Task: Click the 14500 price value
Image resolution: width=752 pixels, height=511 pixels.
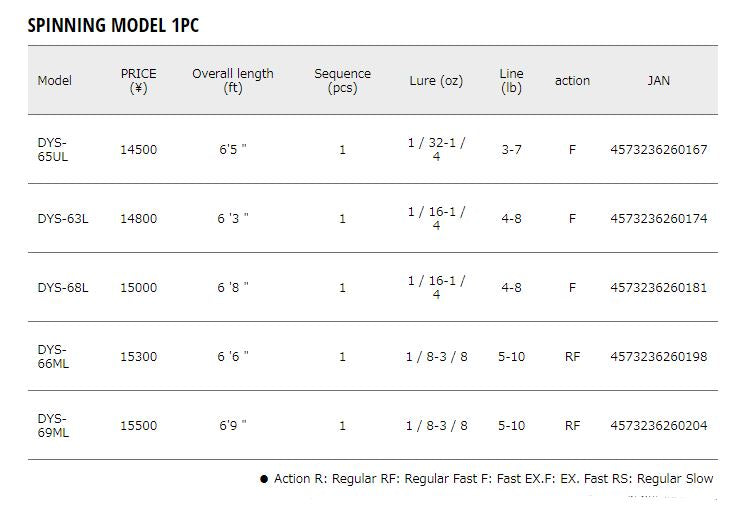Action: [x=138, y=150]
